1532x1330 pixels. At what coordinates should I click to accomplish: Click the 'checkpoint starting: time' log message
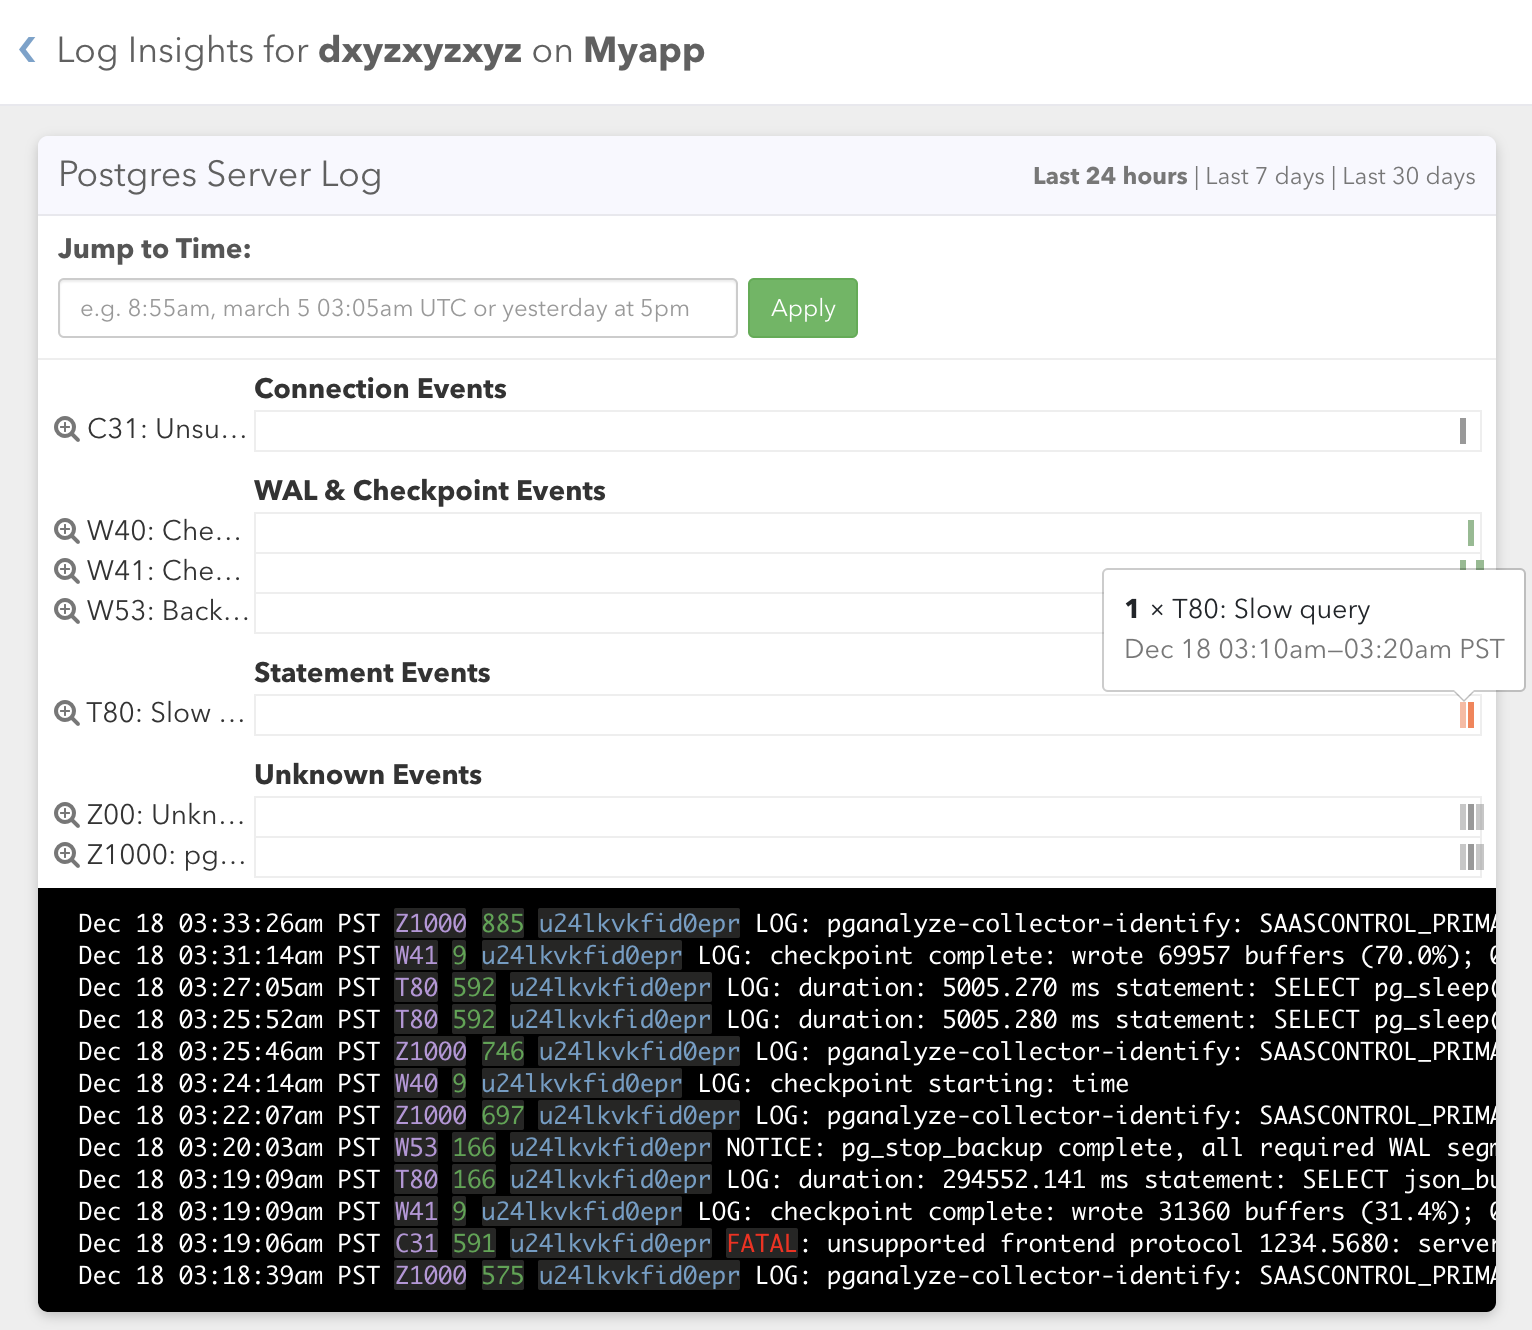[949, 1083]
